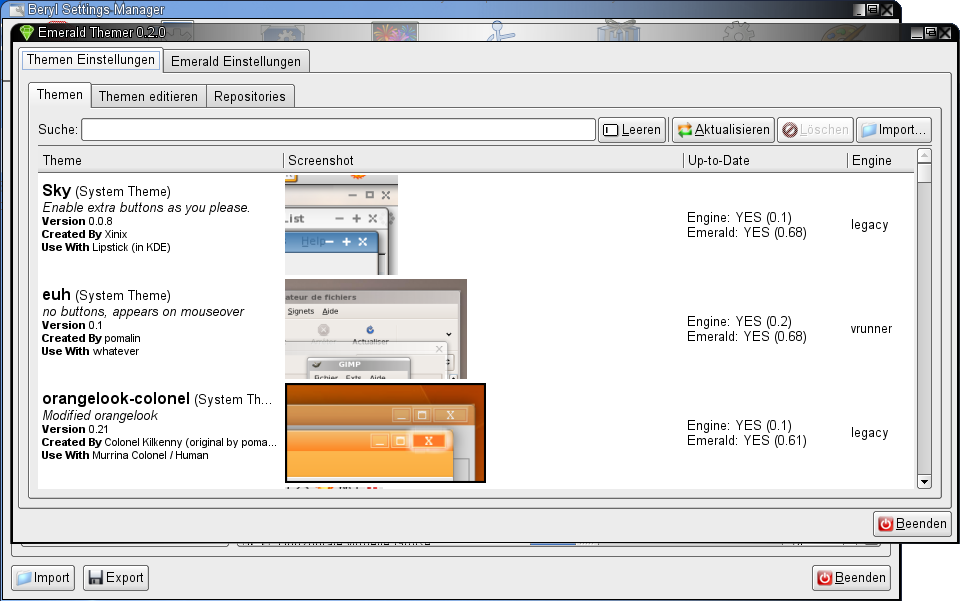Close the Beryl Settings Manager window

(887, 10)
